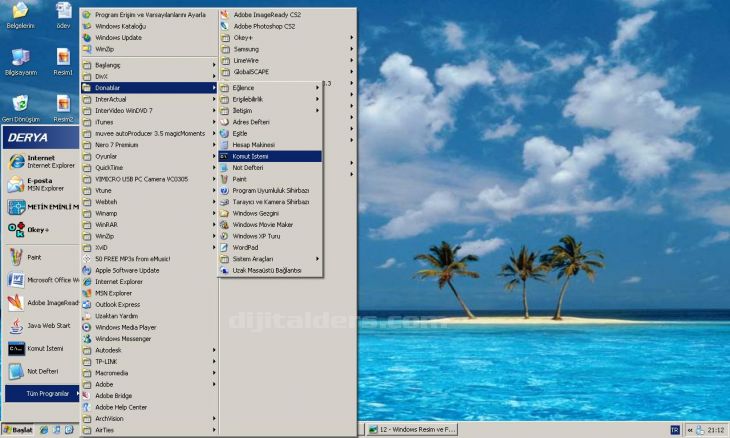Expand the İletişim submenu

(x=270, y=111)
